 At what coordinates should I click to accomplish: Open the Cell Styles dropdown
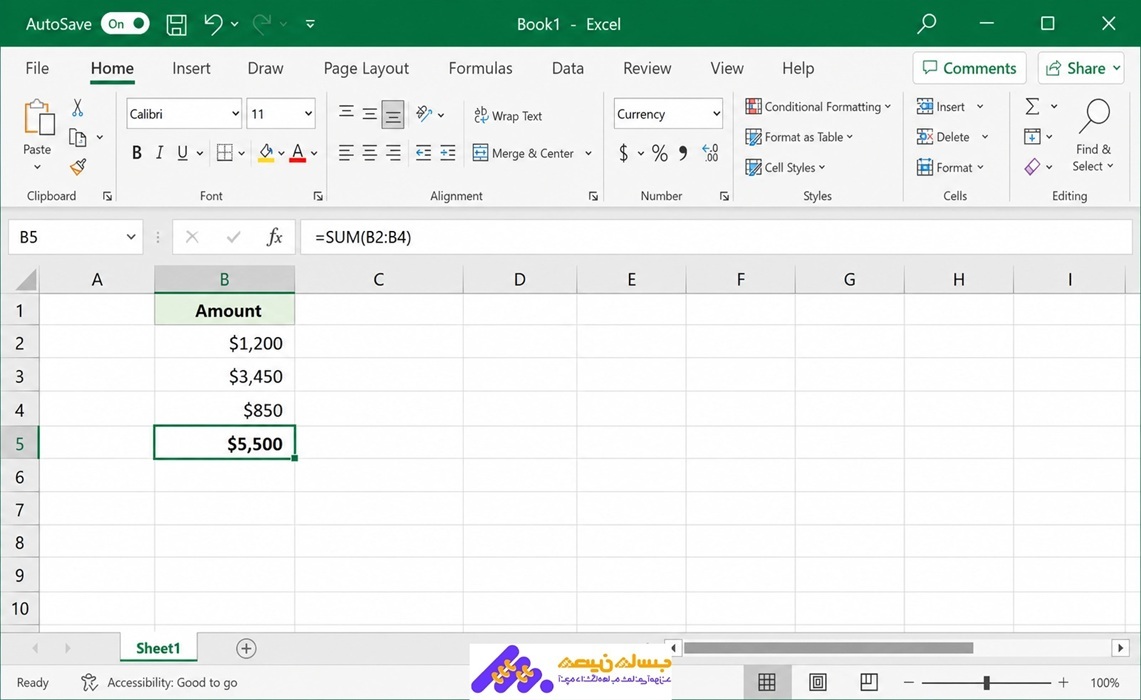point(785,167)
